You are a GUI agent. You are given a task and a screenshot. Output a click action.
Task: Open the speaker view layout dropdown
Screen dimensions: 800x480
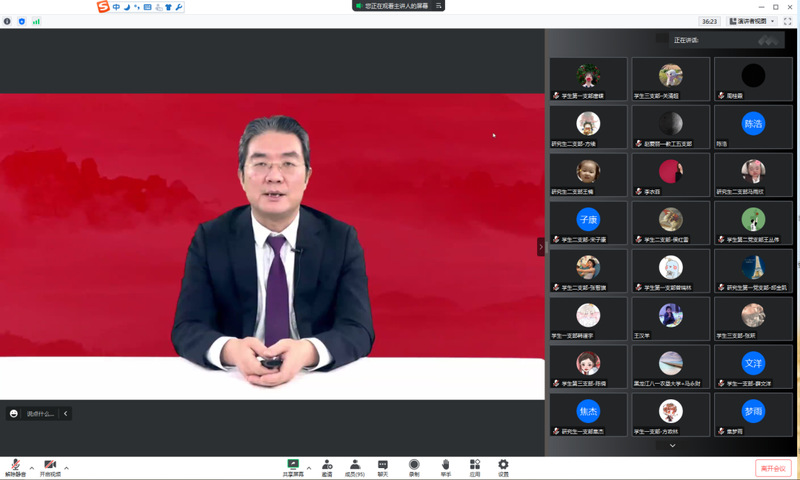(752, 20)
